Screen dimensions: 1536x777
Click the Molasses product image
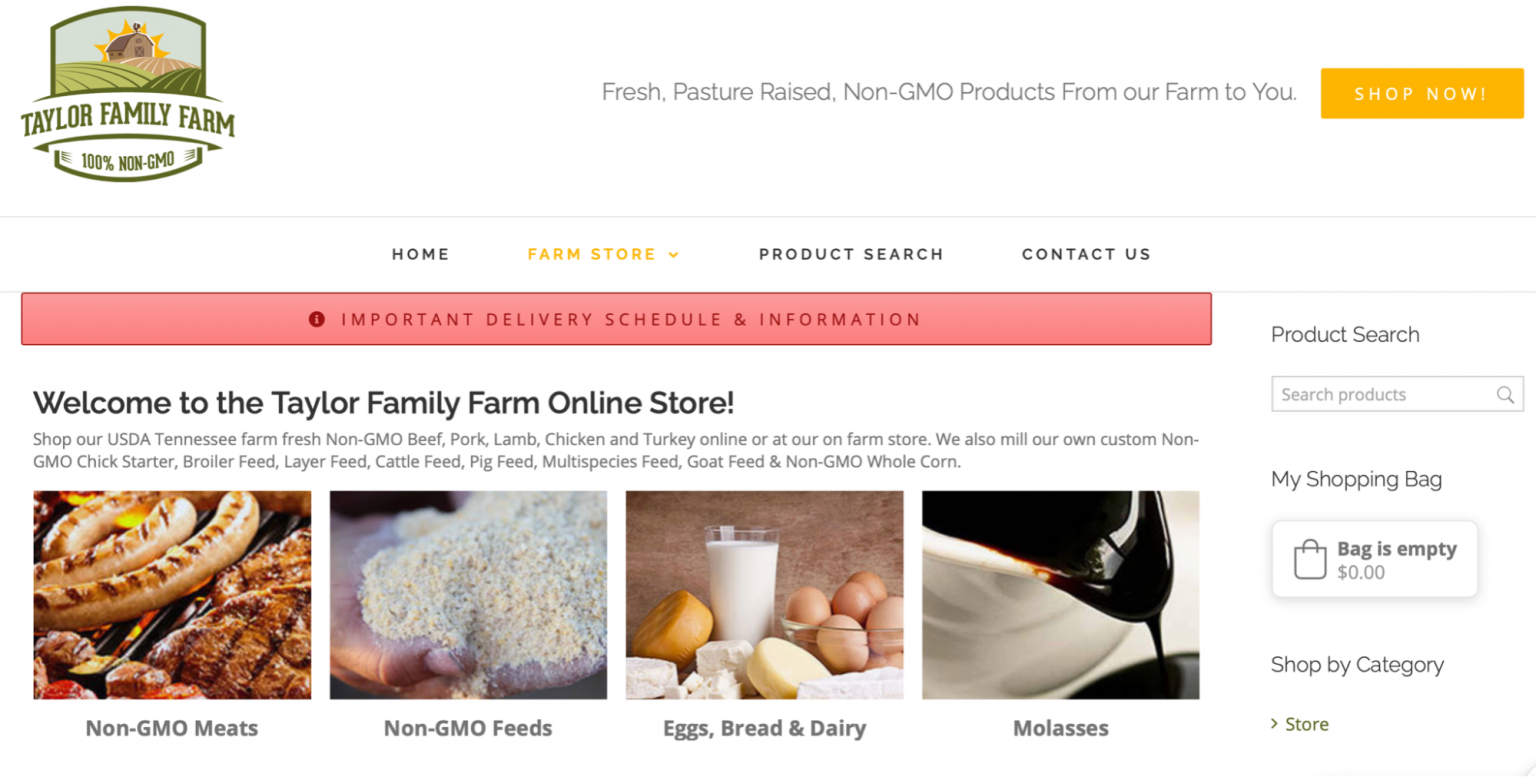click(x=1060, y=593)
